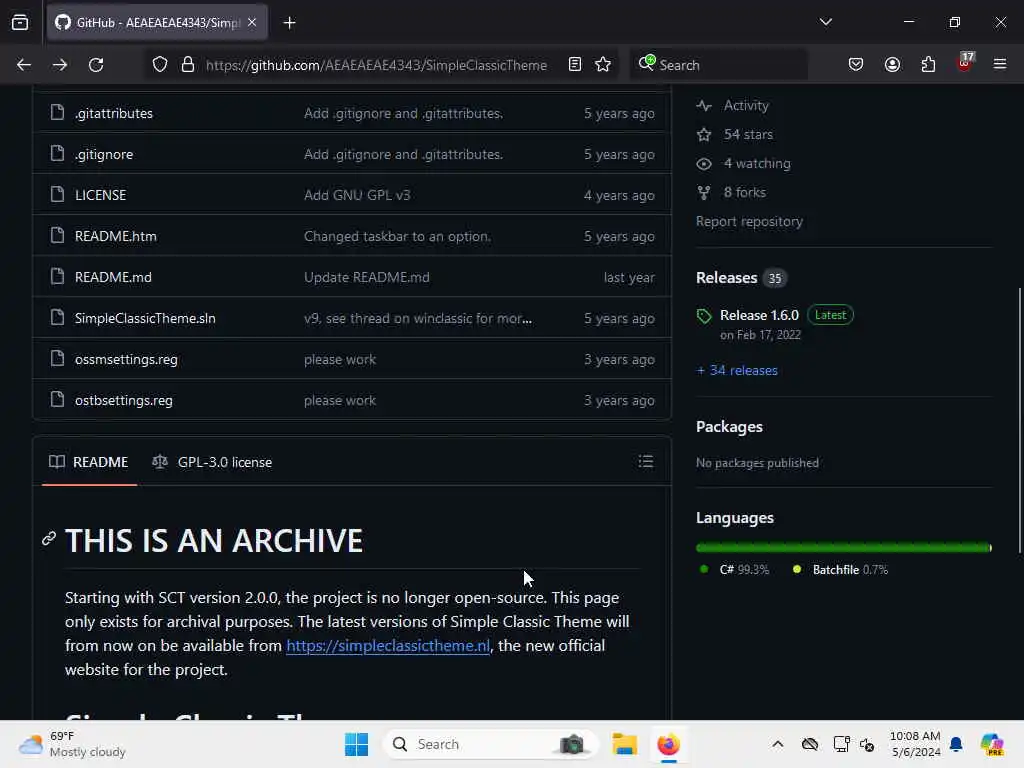
Task: Open the Releases 35 heading
Action: [x=741, y=278]
